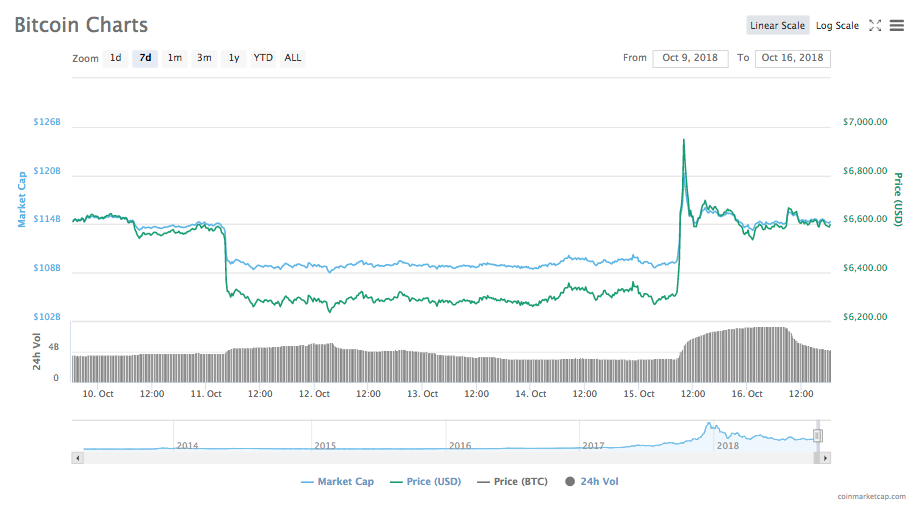Viewport: 924px width, 511px height.
Task: Toggle 24h Vol series in legend
Action: [x=592, y=482]
